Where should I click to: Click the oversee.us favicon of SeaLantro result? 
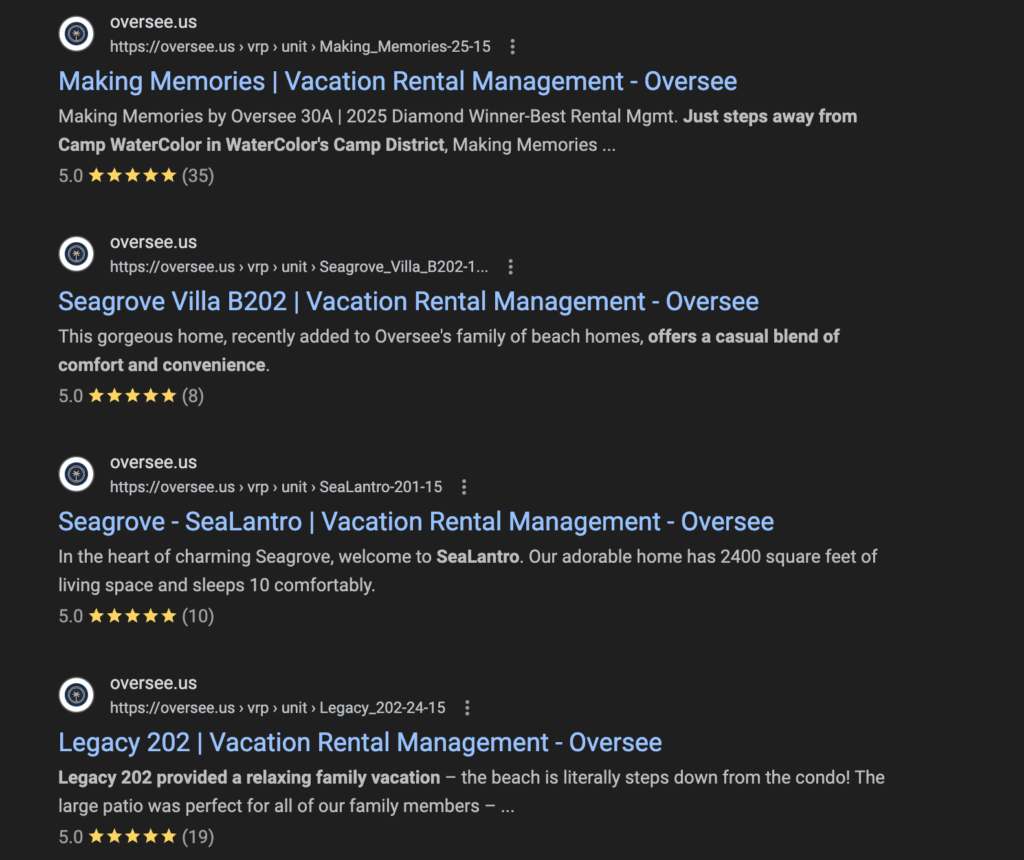tap(76, 473)
